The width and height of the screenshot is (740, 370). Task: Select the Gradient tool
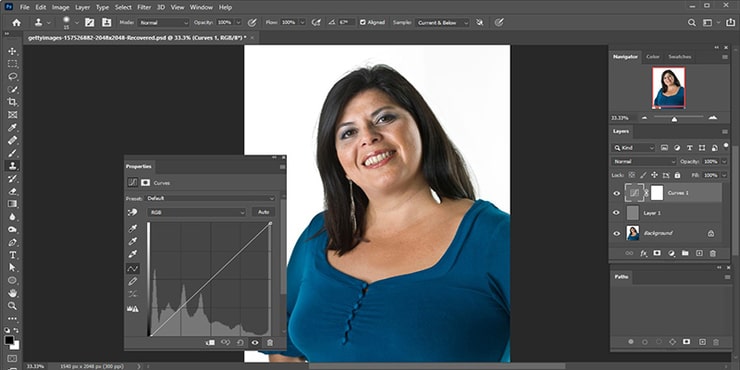(x=12, y=204)
